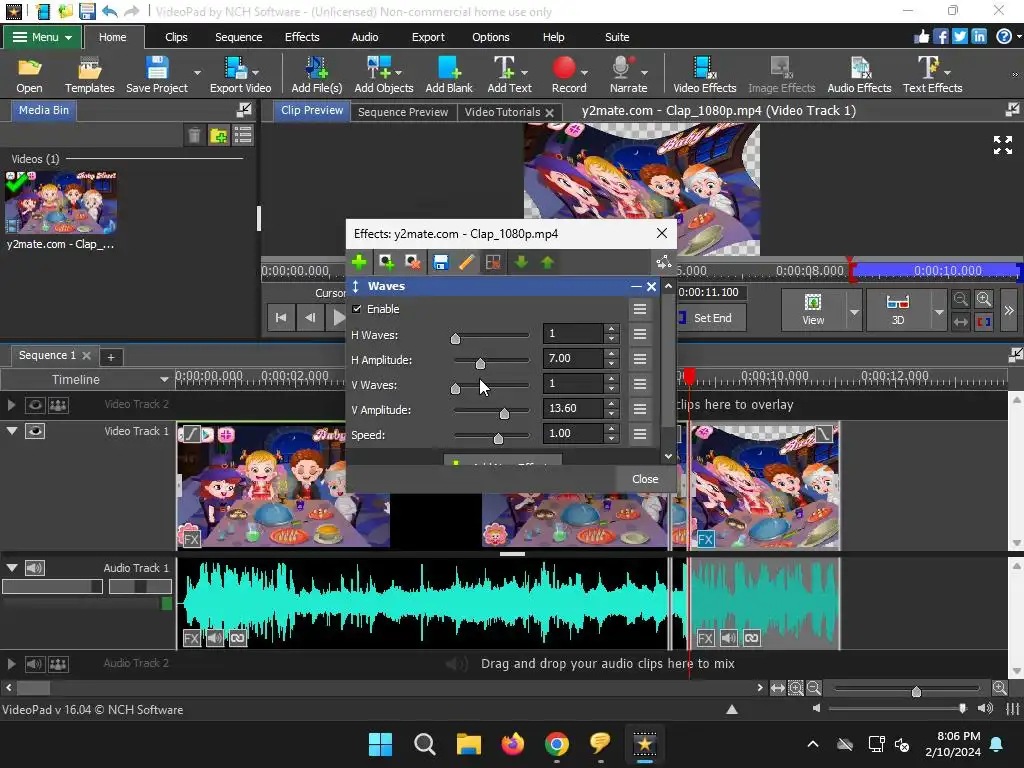Viewport: 1024px width, 768px height.
Task: Open Text Effects from the toolbar
Action: point(933,74)
